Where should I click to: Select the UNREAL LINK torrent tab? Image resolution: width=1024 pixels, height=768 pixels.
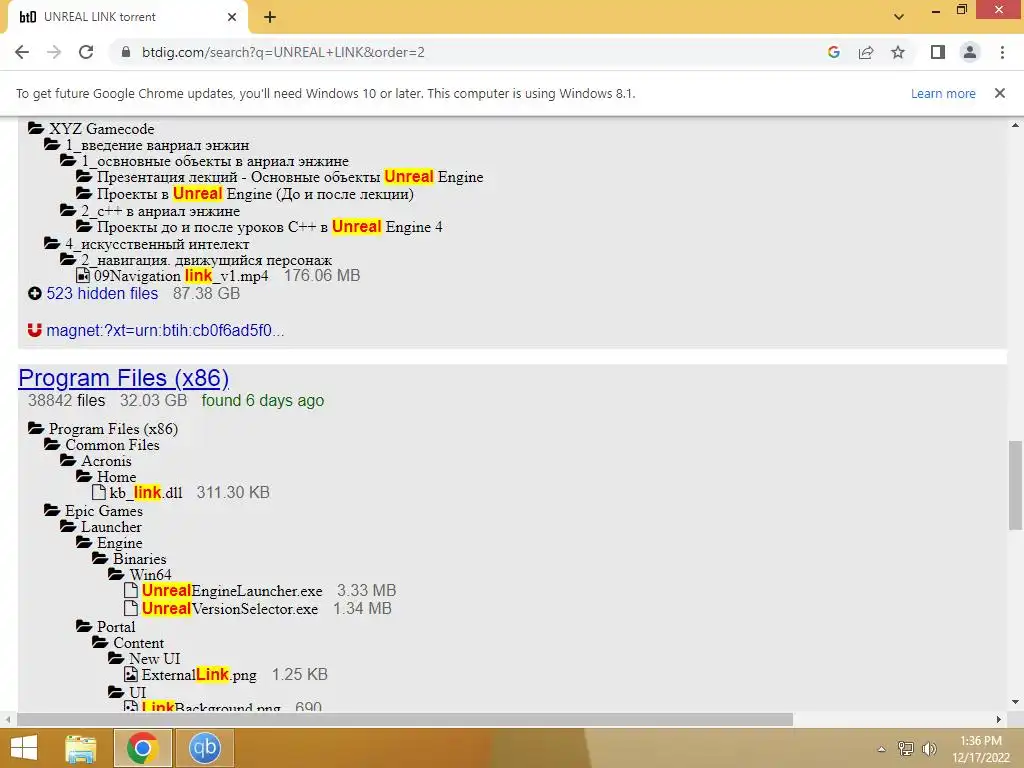point(127,17)
